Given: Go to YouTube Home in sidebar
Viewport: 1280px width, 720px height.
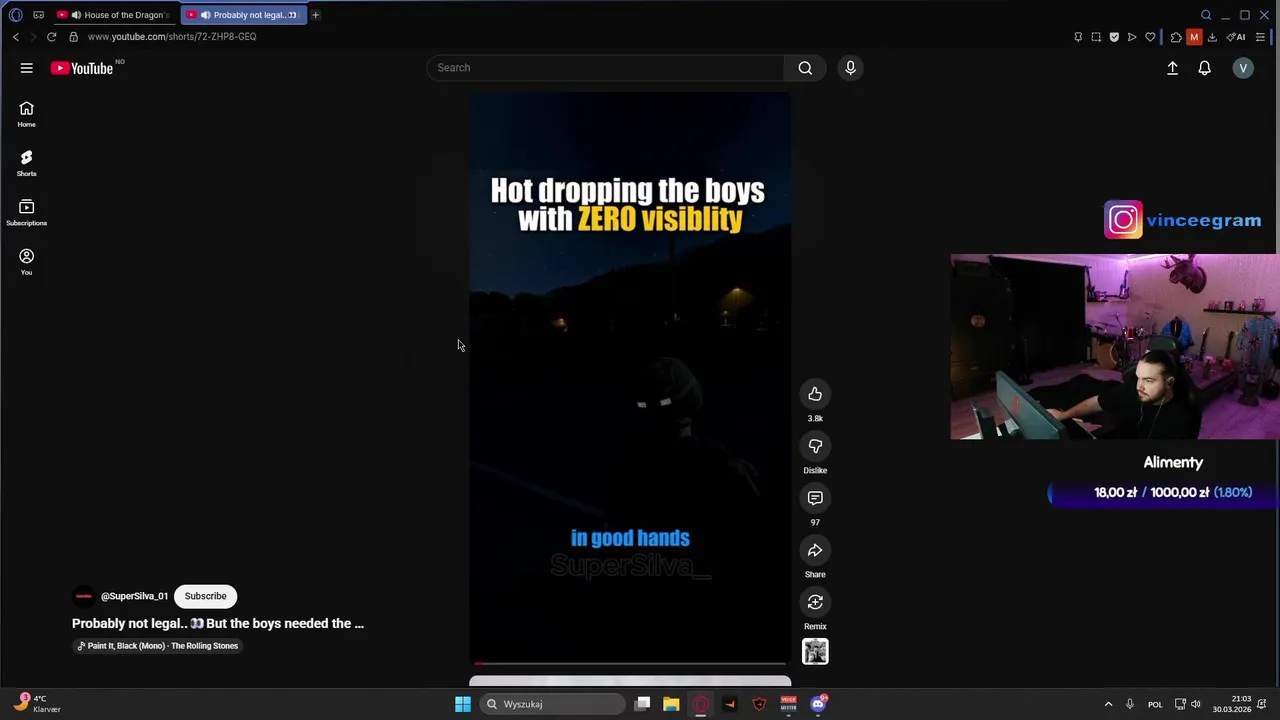Looking at the screenshot, I should [27, 114].
